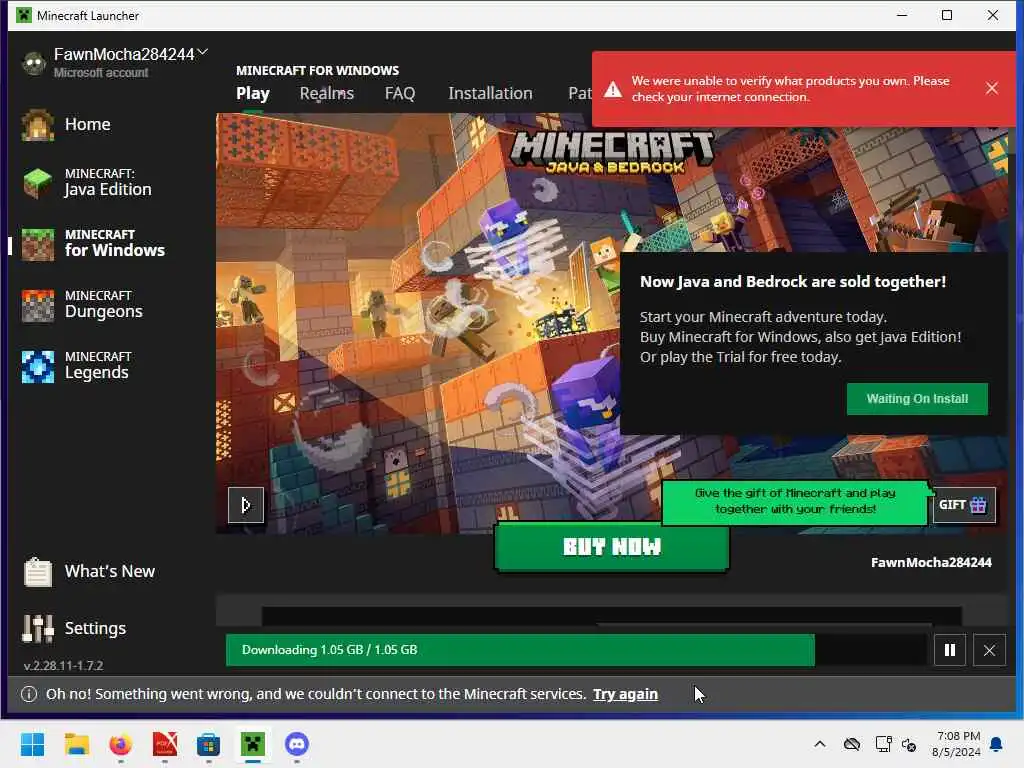Click the green BUY NOW button
This screenshot has width=1024, height=768.
612,547
